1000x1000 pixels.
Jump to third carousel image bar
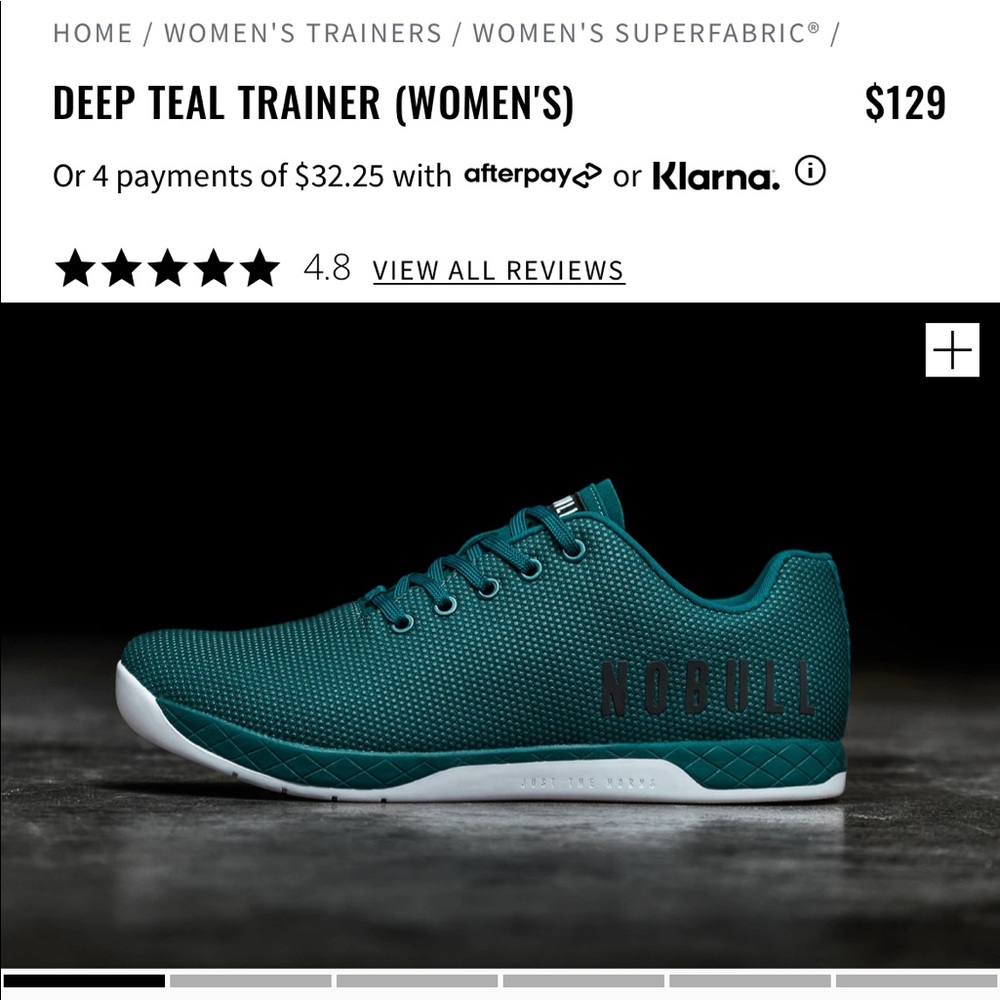417,980
